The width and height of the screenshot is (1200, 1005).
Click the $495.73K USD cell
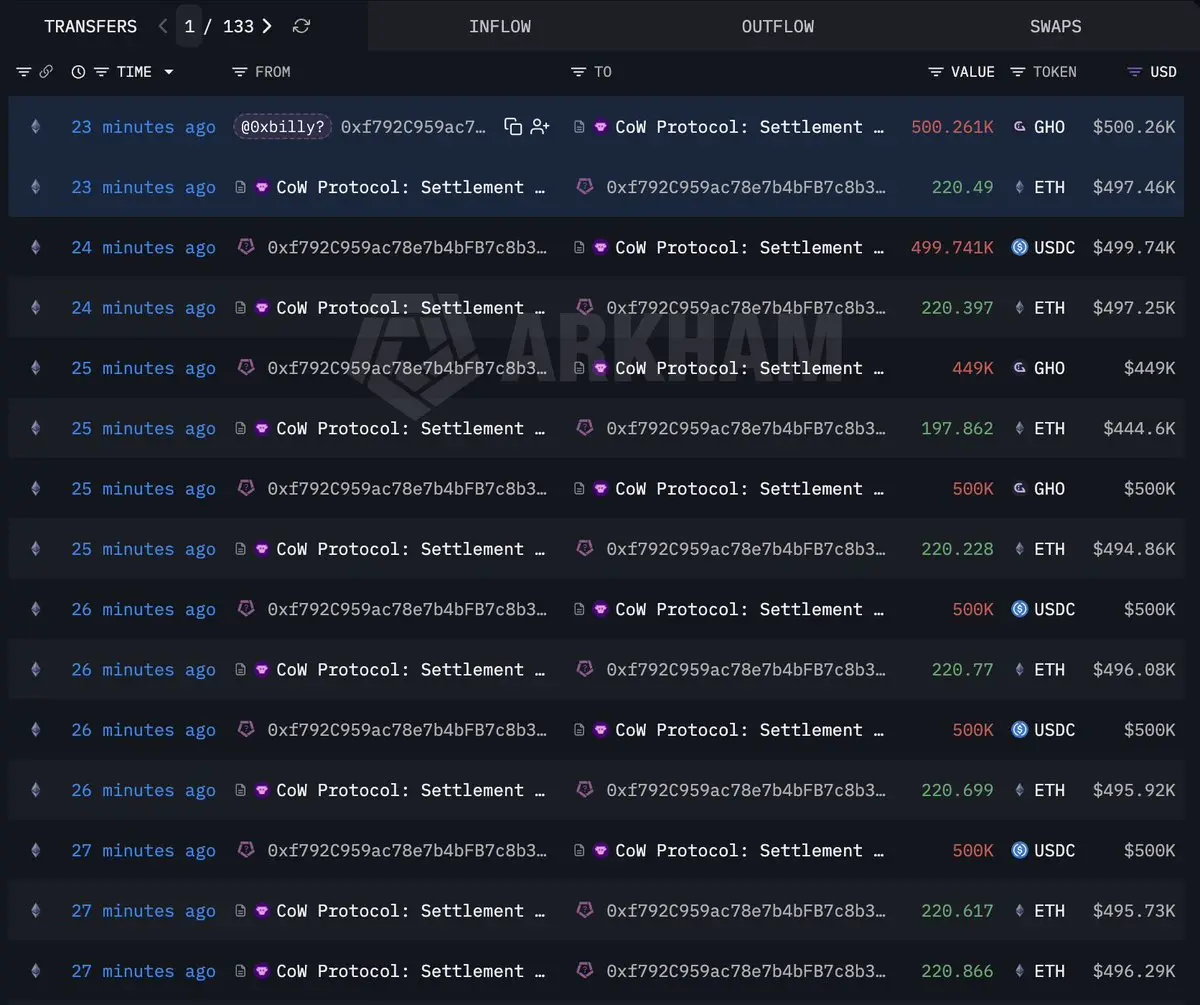[x=1134, y=911]
